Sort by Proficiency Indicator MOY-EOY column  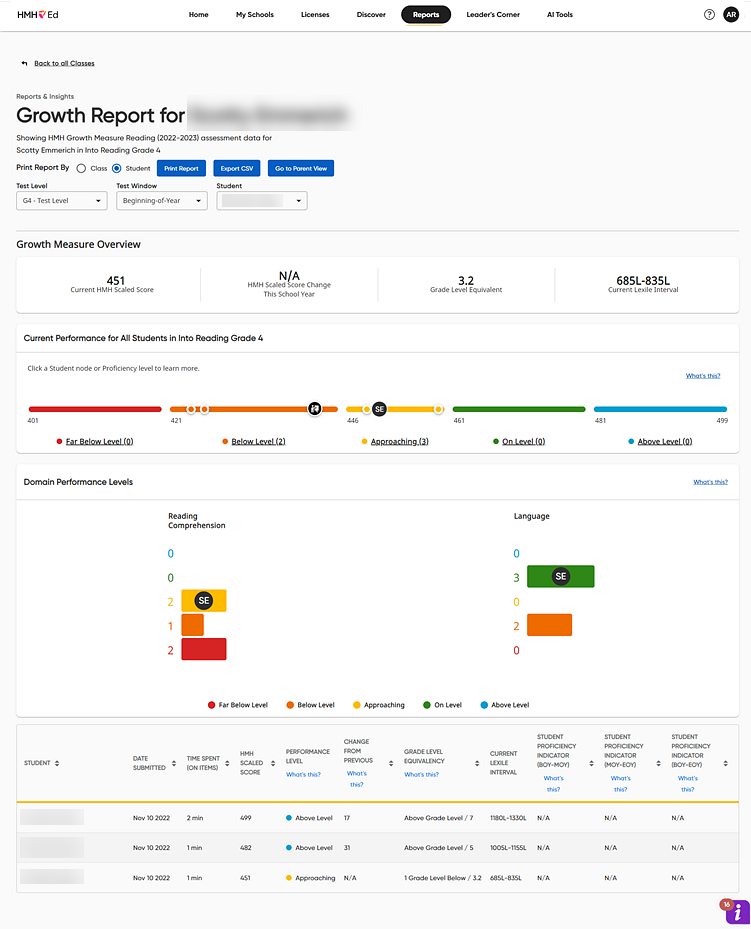658,763
